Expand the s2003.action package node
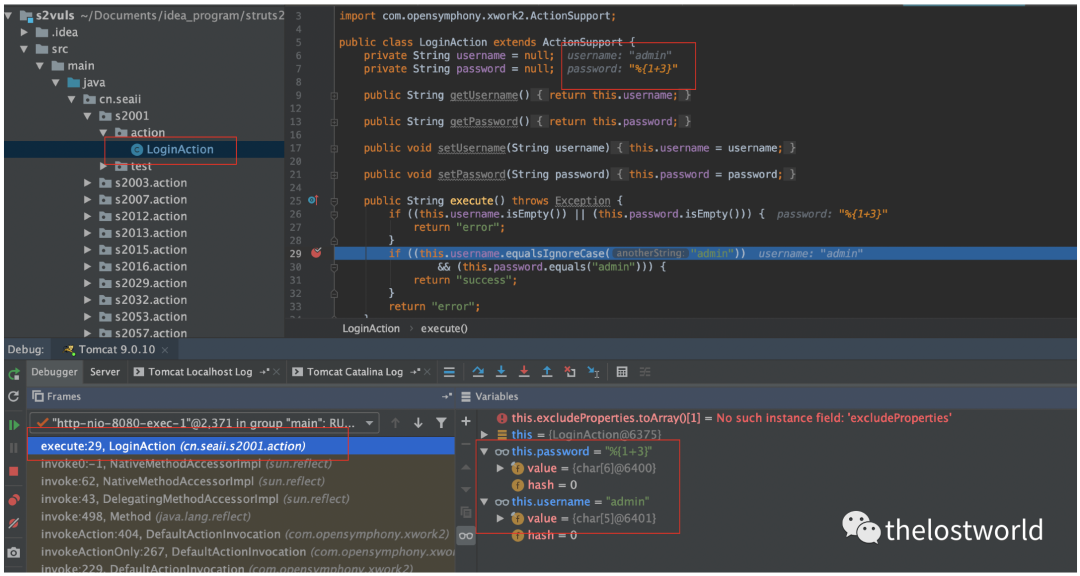The image size is (1080, 576). pos(89,183)
